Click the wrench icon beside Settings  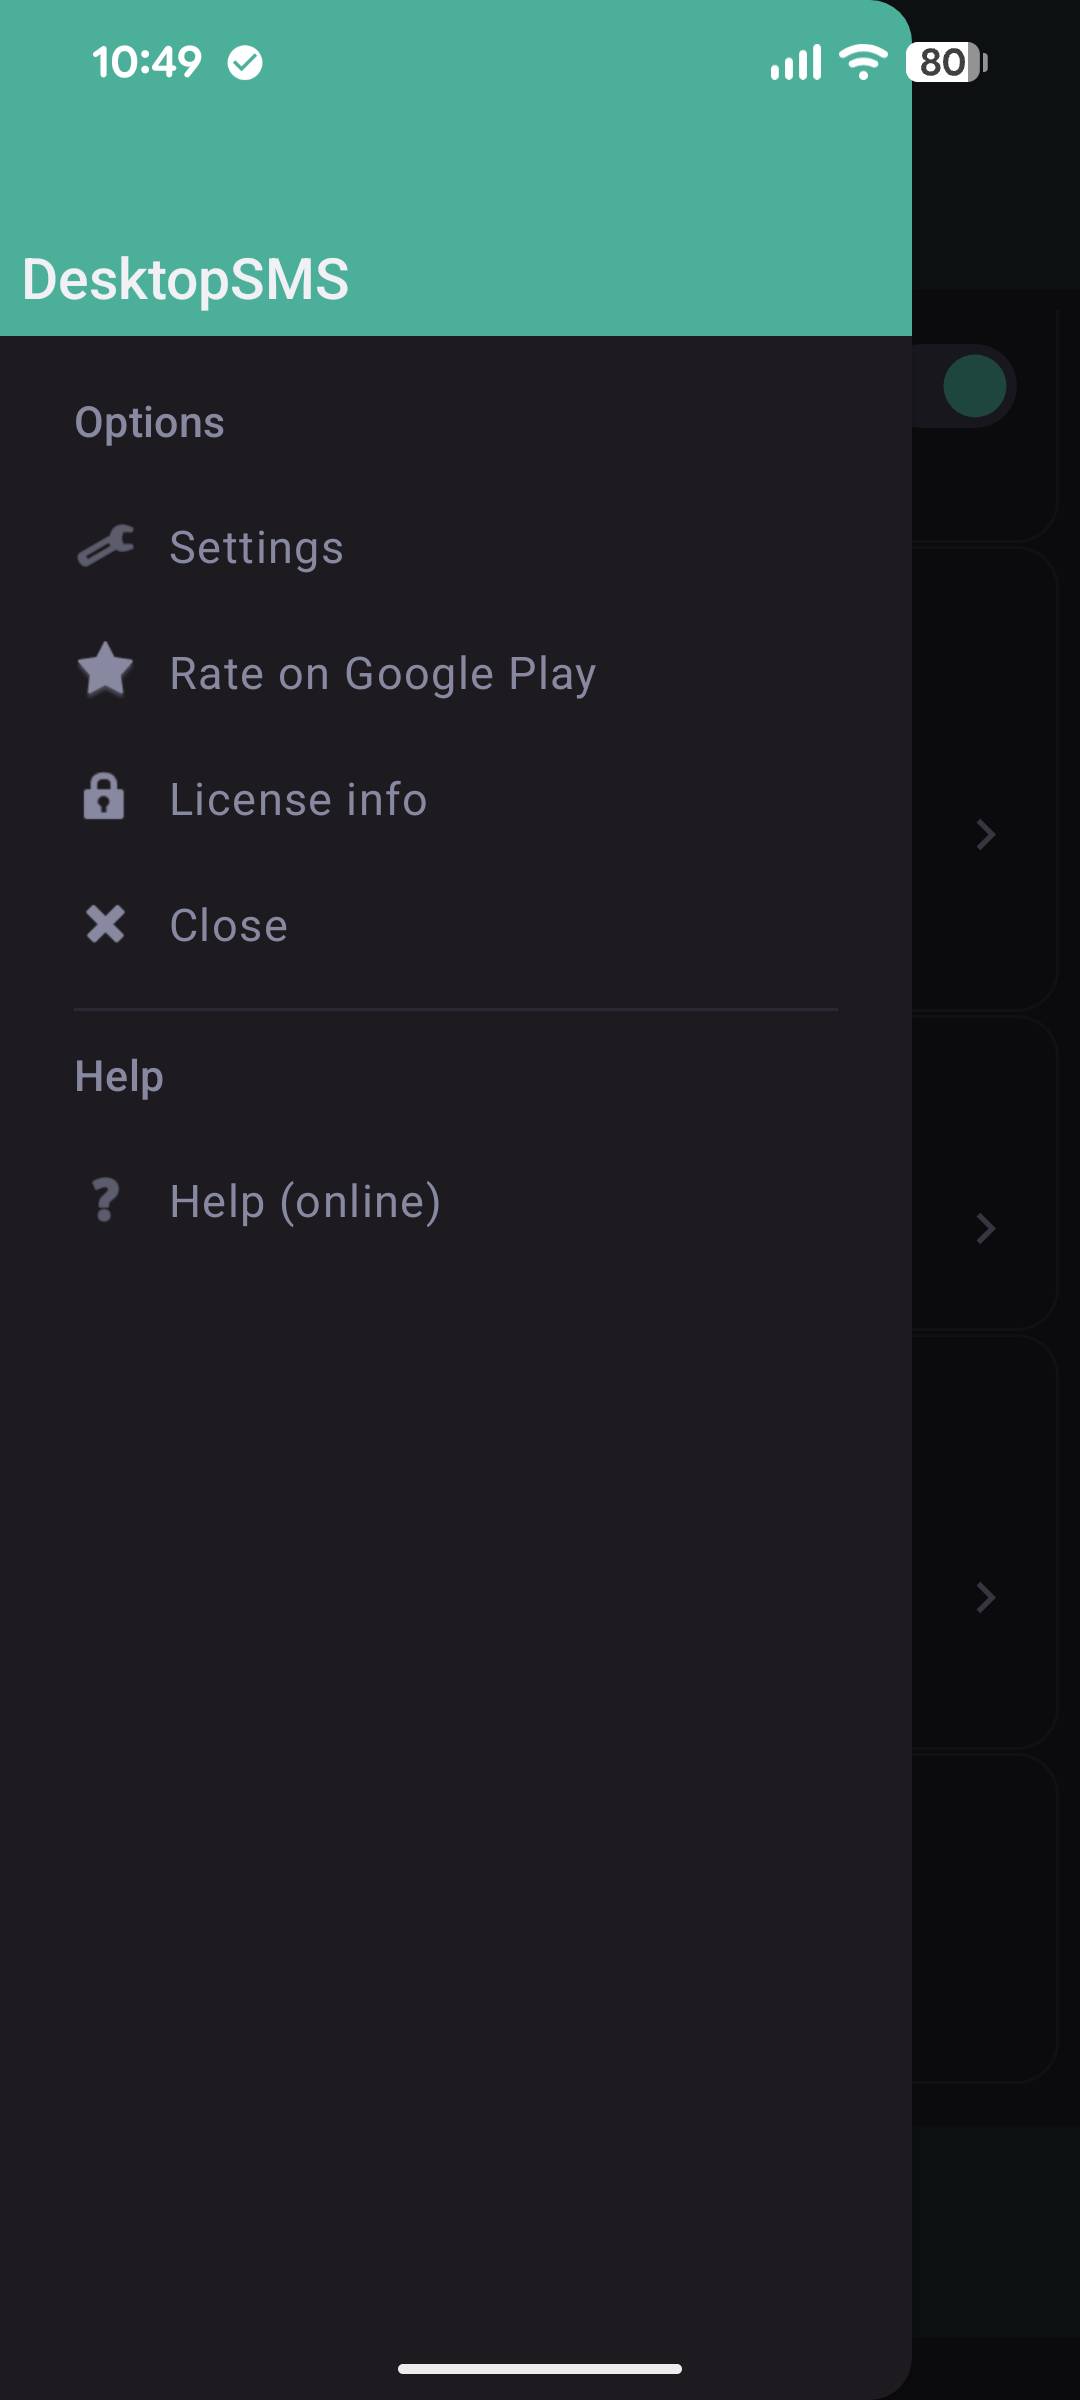(x=105, y=547)
